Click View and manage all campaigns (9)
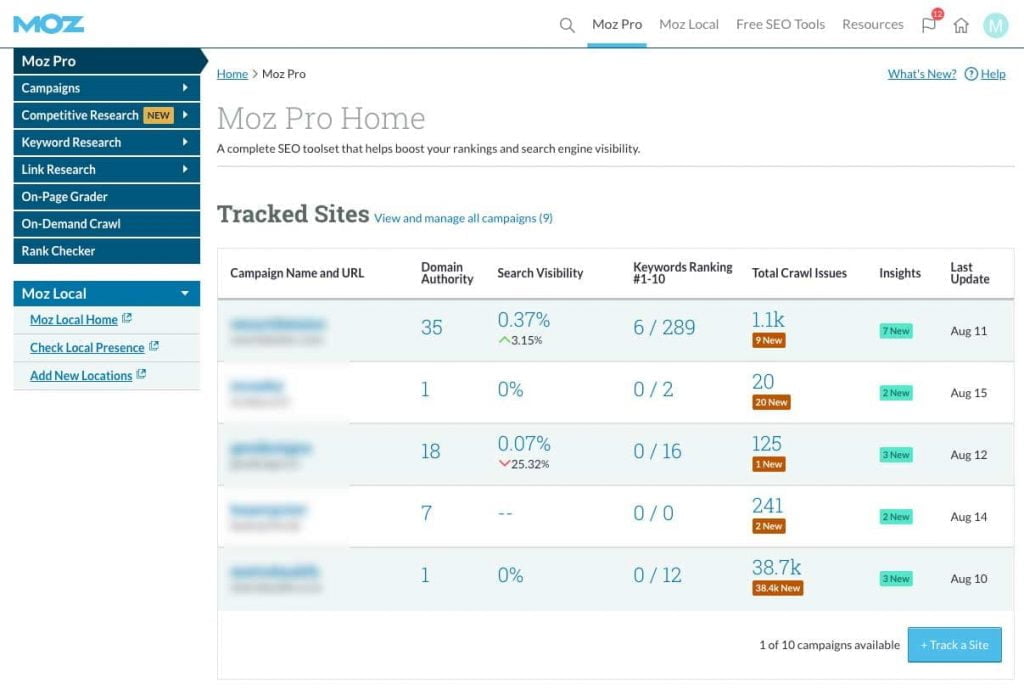Screen dimensions: 1024x689 coord(463,218)
